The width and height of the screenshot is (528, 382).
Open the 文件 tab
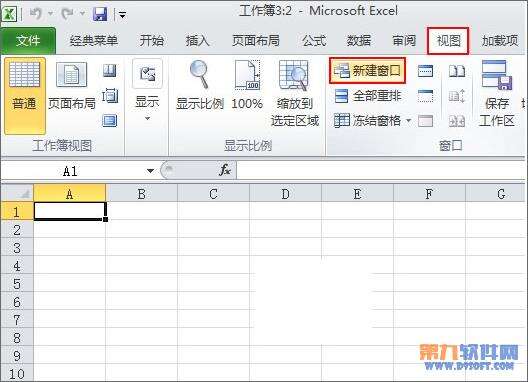(x=28, y=41)
